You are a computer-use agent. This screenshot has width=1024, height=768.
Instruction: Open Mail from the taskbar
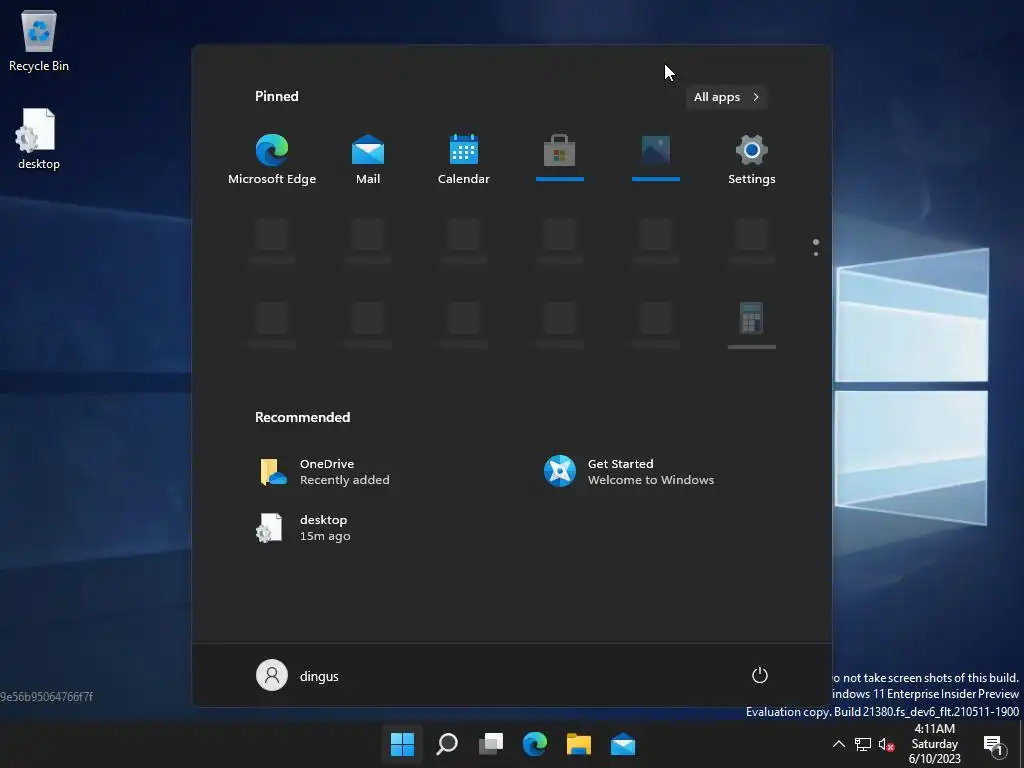coord(623,744)
